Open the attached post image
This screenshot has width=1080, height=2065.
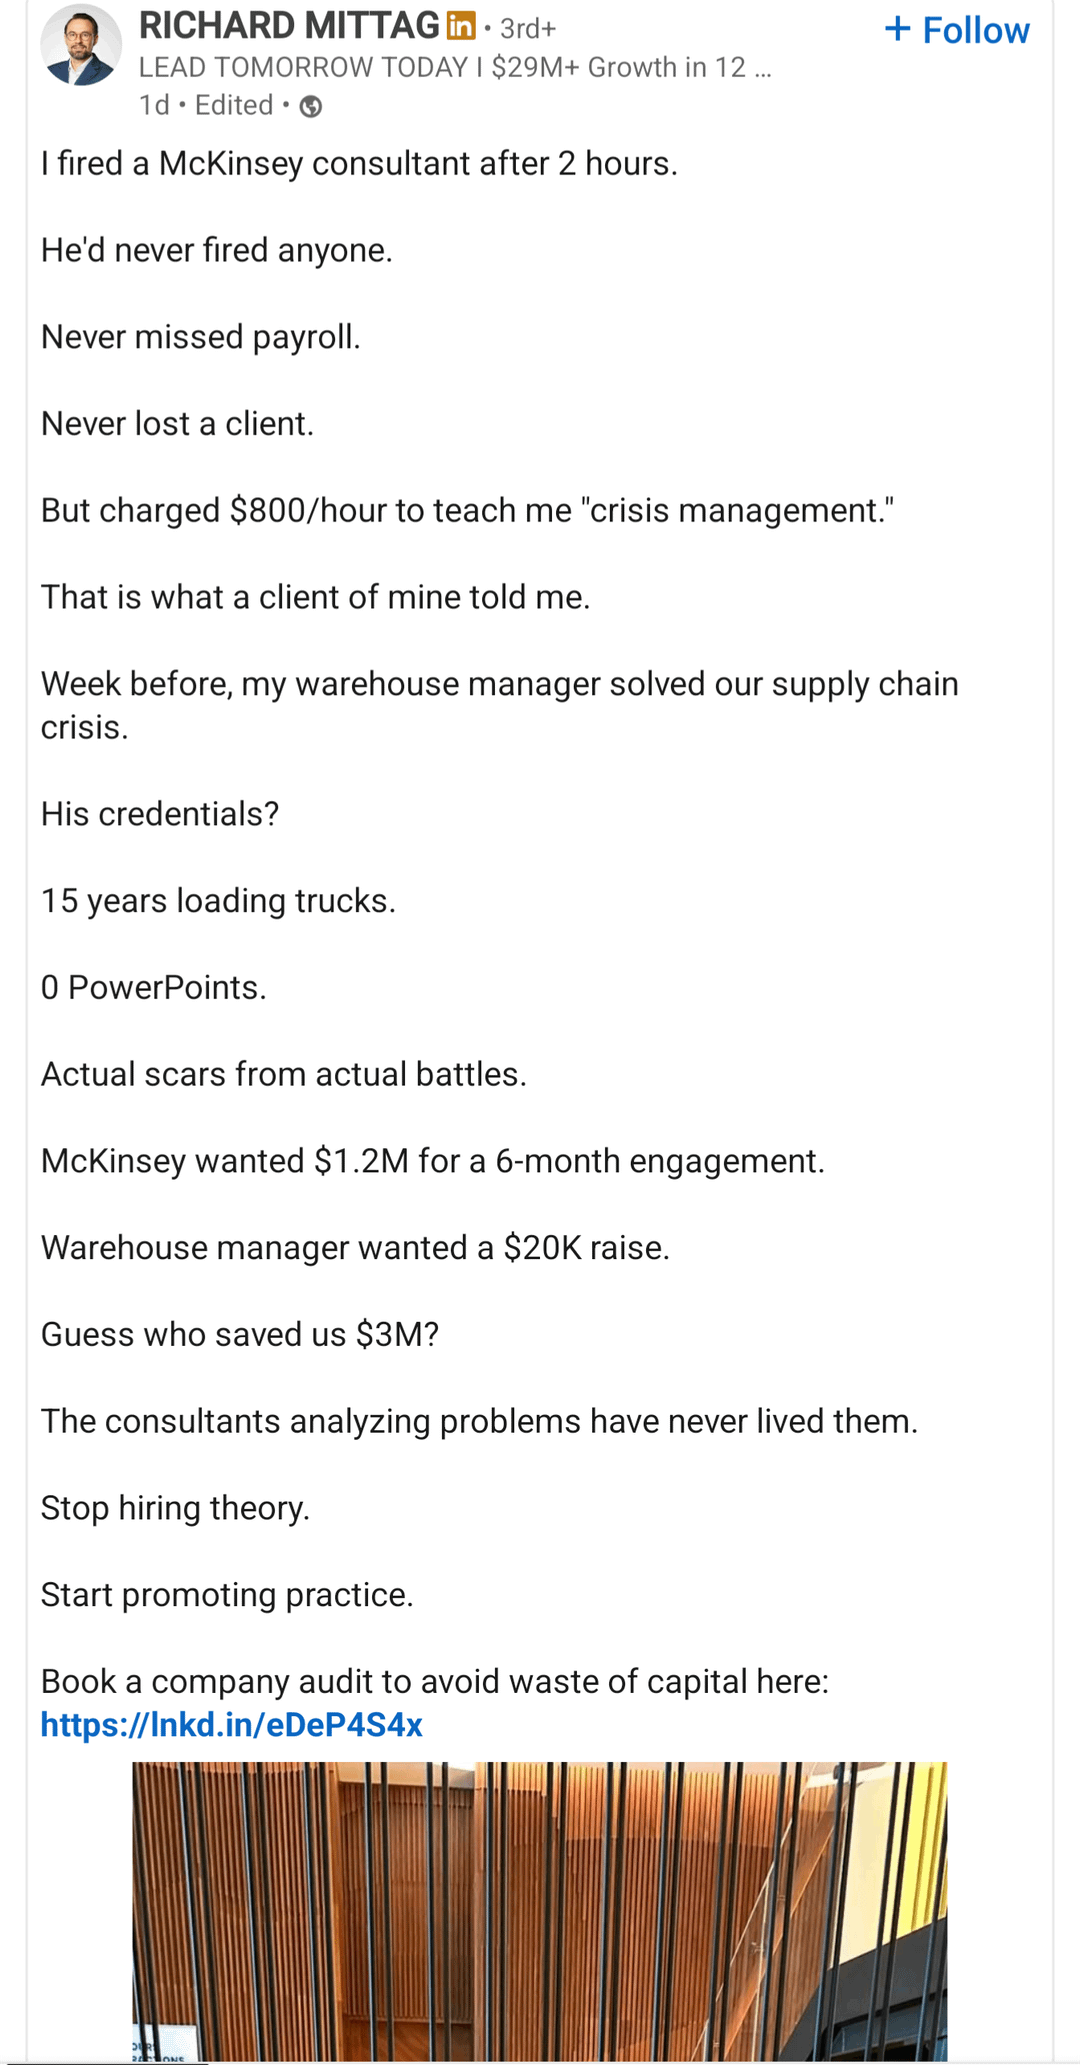click(x=539, y=1910)
